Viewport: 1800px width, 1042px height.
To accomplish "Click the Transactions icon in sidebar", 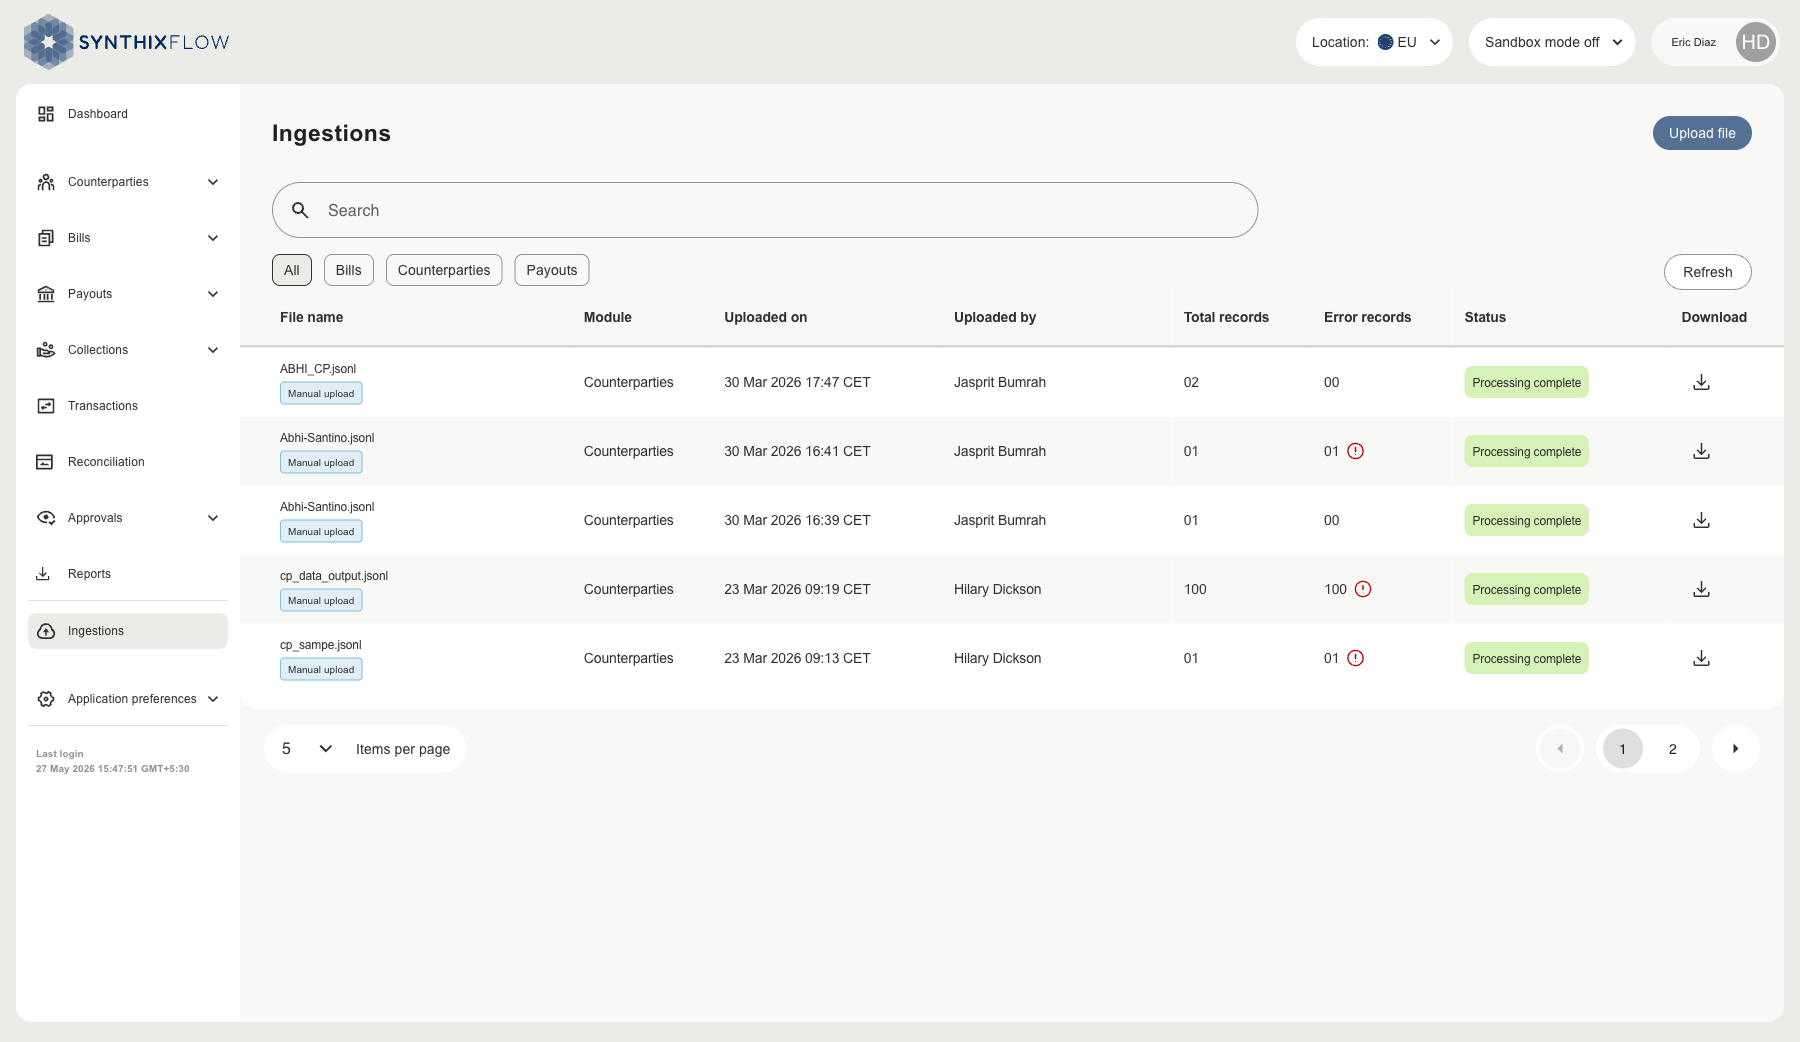I will tap(46, 406).
